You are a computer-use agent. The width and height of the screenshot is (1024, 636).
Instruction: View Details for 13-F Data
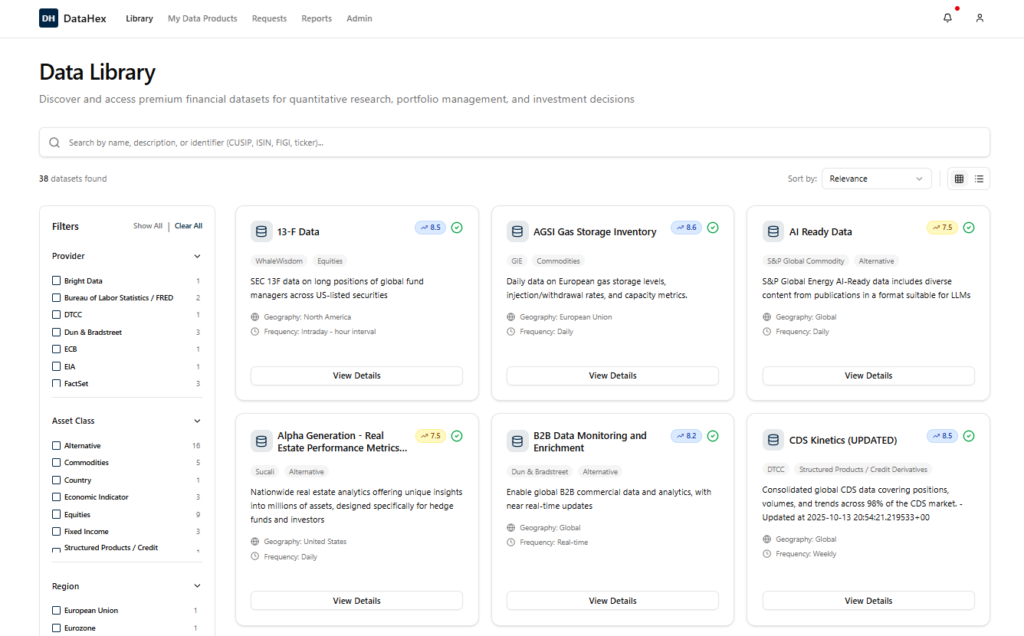coord(357,375)
